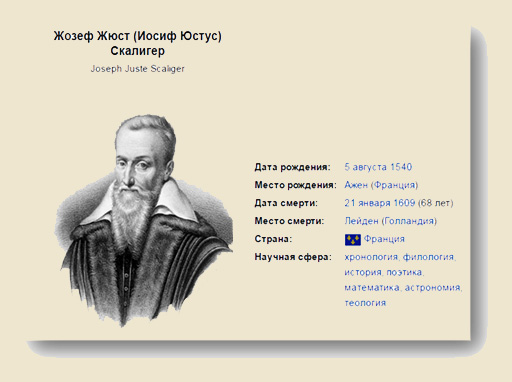
Task: Open the 21 января death date link
Action: point(367,203)
